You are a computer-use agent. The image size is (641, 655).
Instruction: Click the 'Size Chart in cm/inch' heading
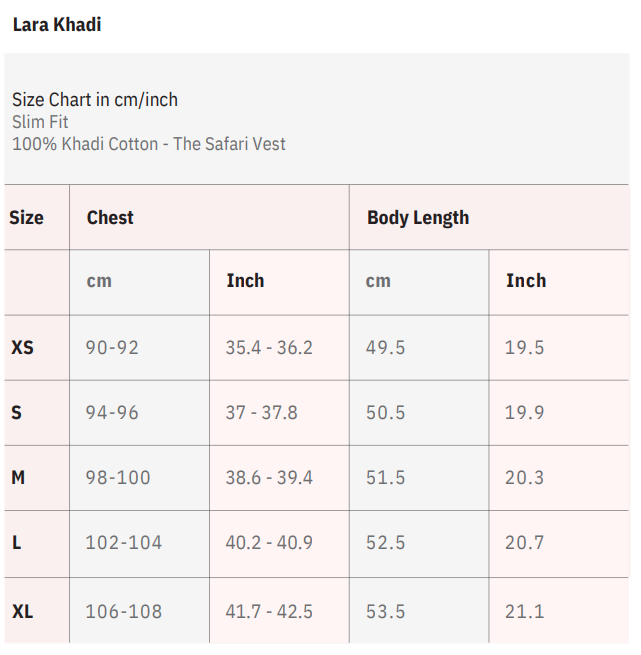click(95, 100)
